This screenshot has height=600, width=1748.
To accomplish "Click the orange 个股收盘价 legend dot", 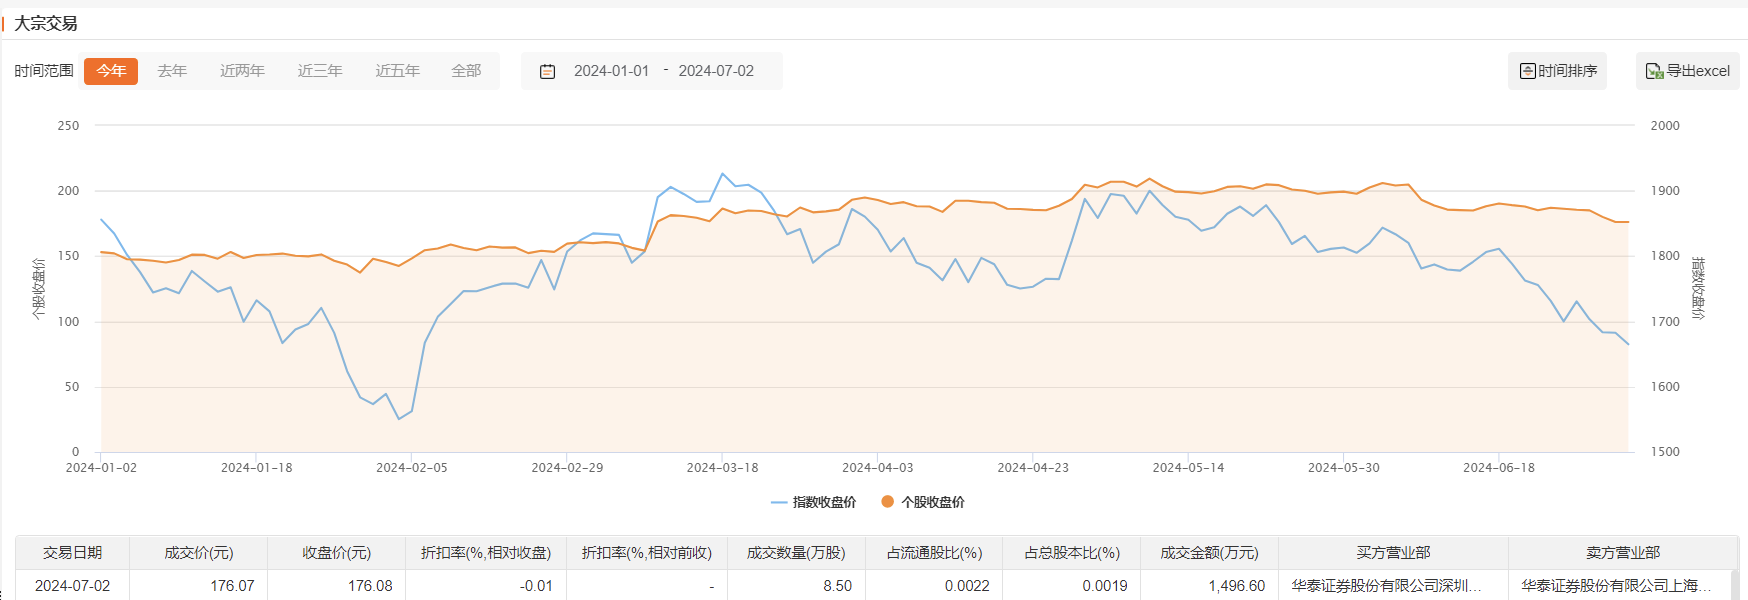I will pyautogui.click(x=887, y=502).
